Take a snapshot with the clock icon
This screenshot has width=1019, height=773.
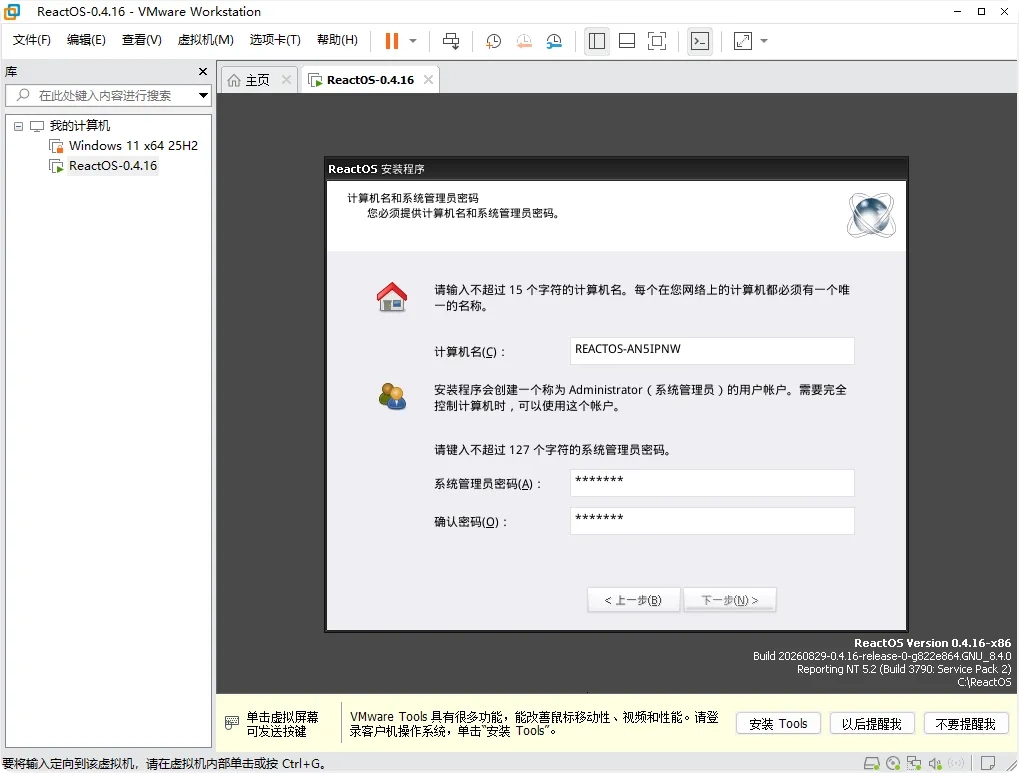tap(493, 41)
